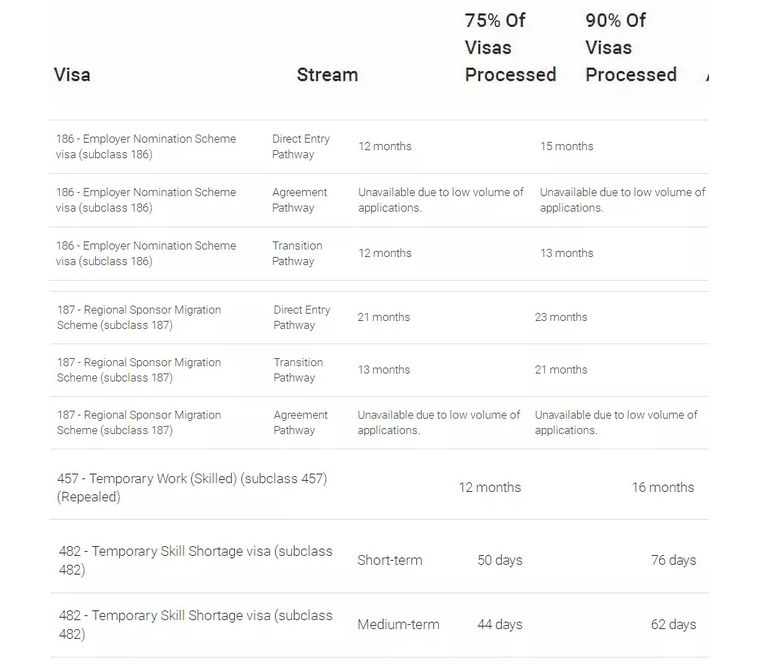Screen dimensions: 780x666
Task: Select Transition Pathway stream for subclass 186
Action: [x=297, y=253]
